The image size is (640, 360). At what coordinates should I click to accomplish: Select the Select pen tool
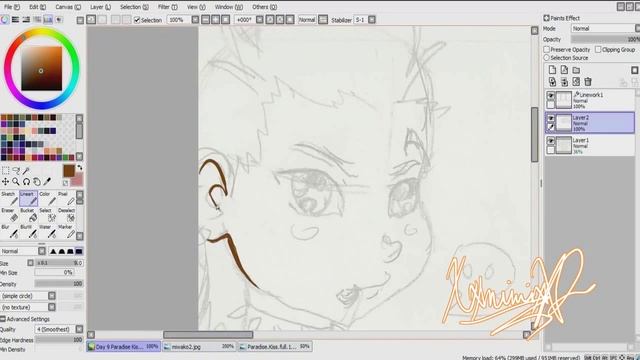(47, 215)
